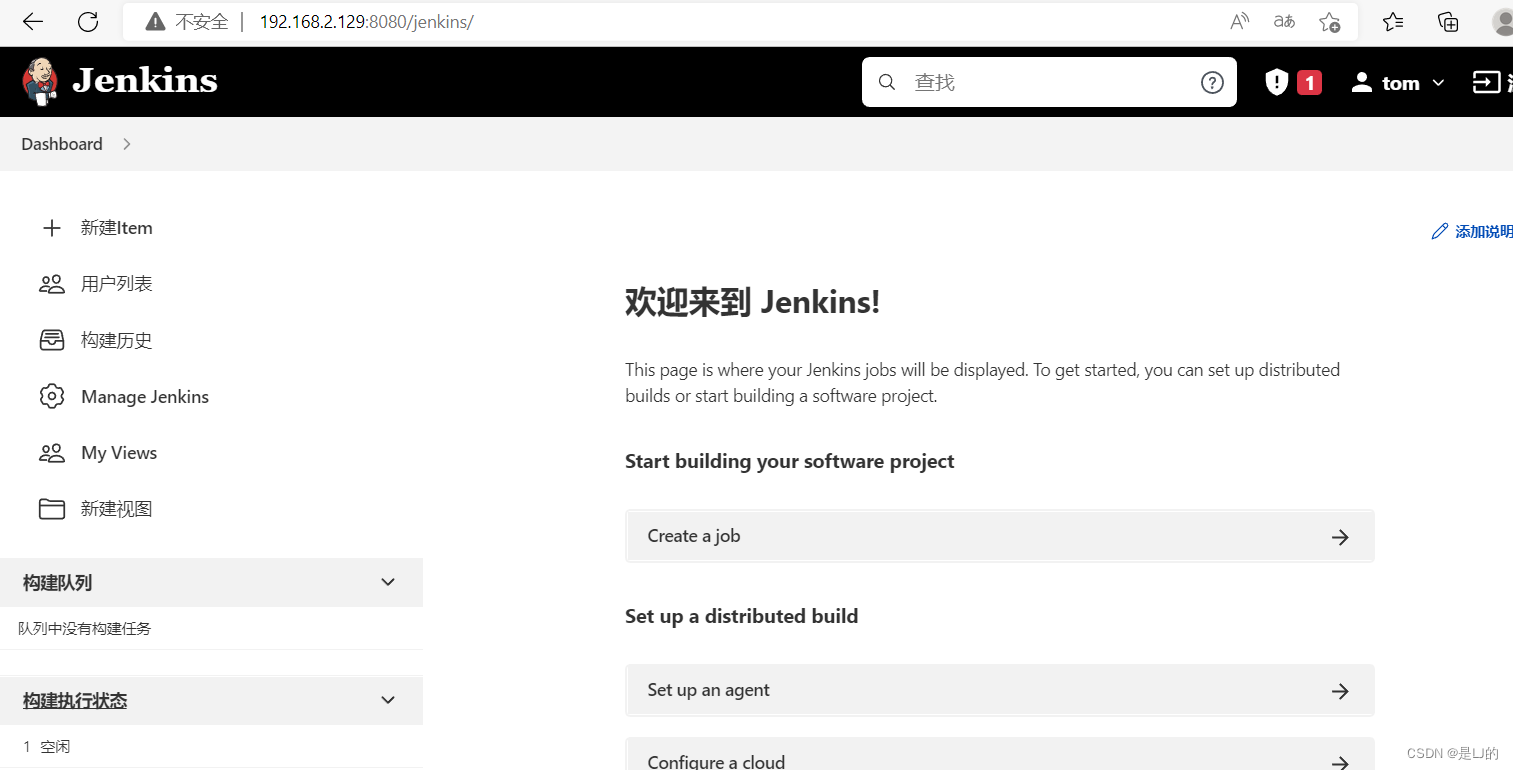Click the user avatar icon beside tom
Image resolution: width=1513 pixels, height=770 pixels.
coord(1361,82)
